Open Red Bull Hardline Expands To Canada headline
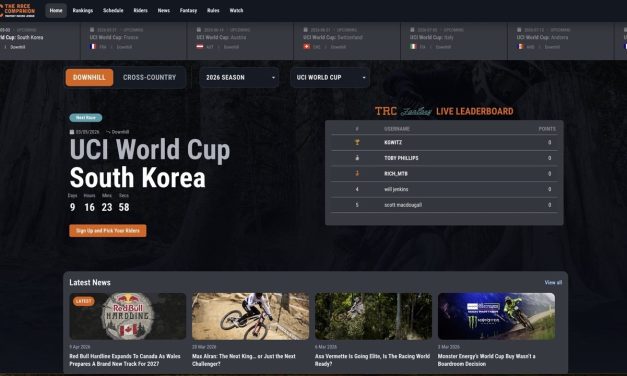Screen dimensions: 627x376 [125, 360]
